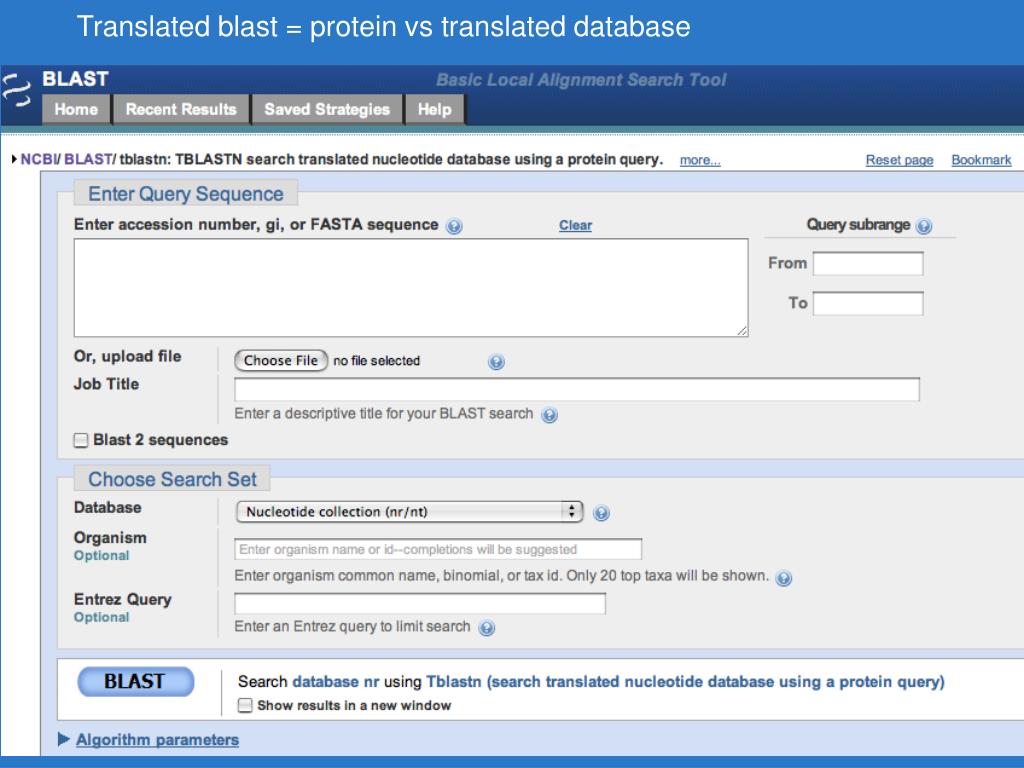
Task: Focus the Job Title input field
Action: point(577,389)
